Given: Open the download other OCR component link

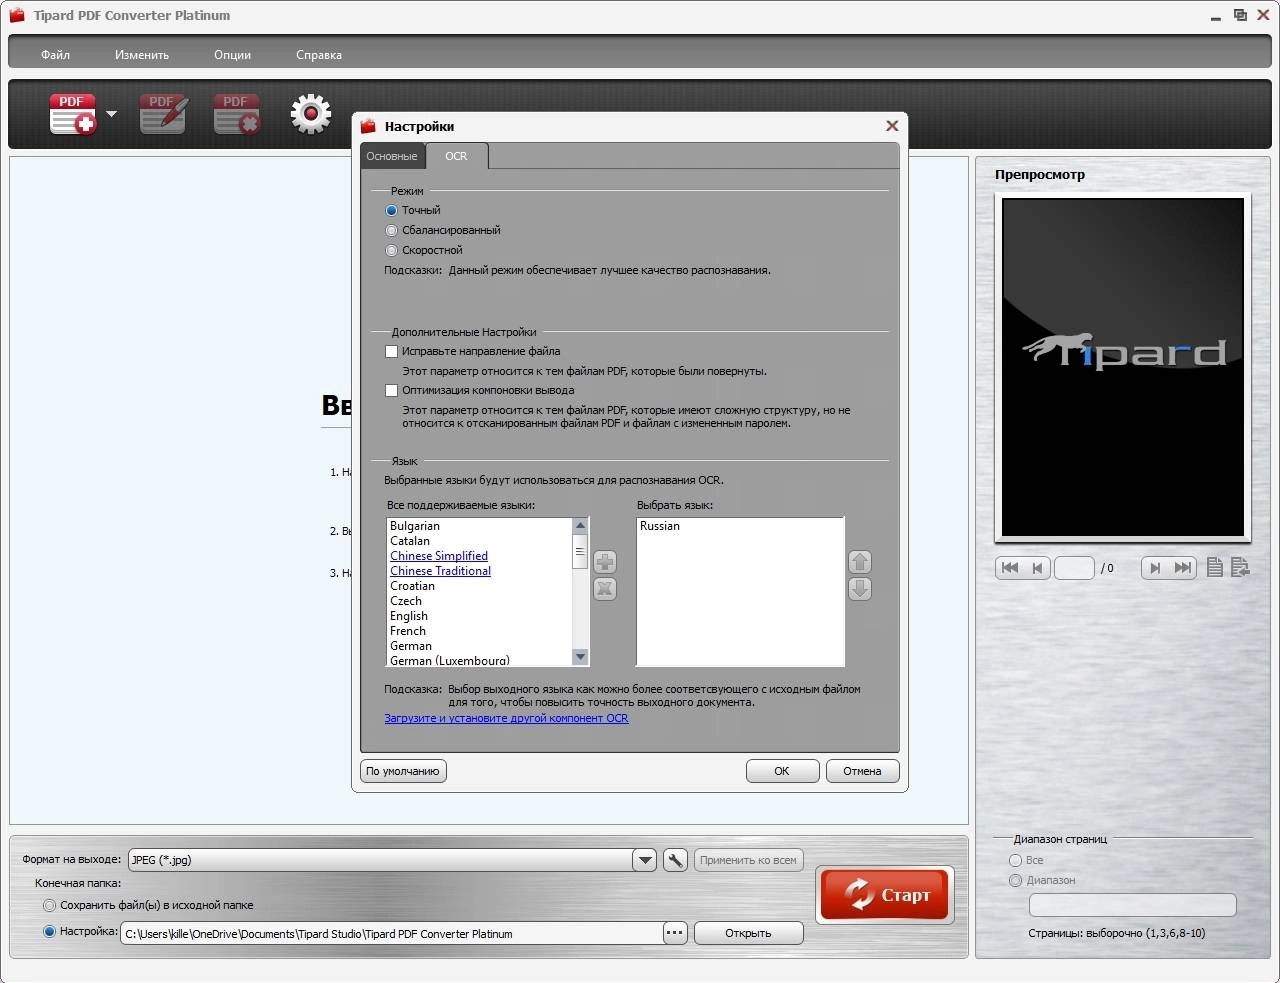Looking at the screenshot, I should pyautogui.click(x=506, y=718).
